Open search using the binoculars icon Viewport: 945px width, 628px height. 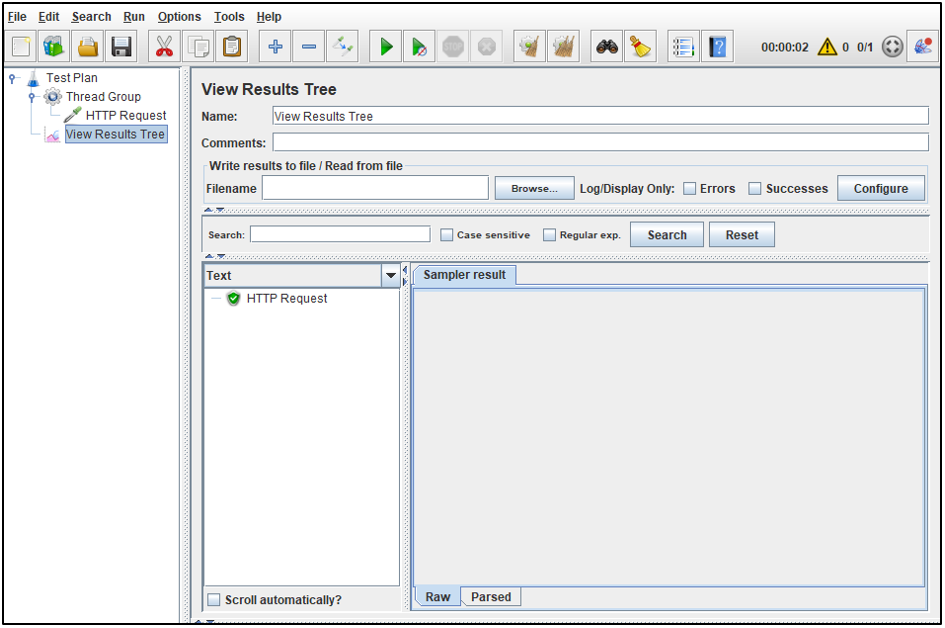tap(606, 46)
